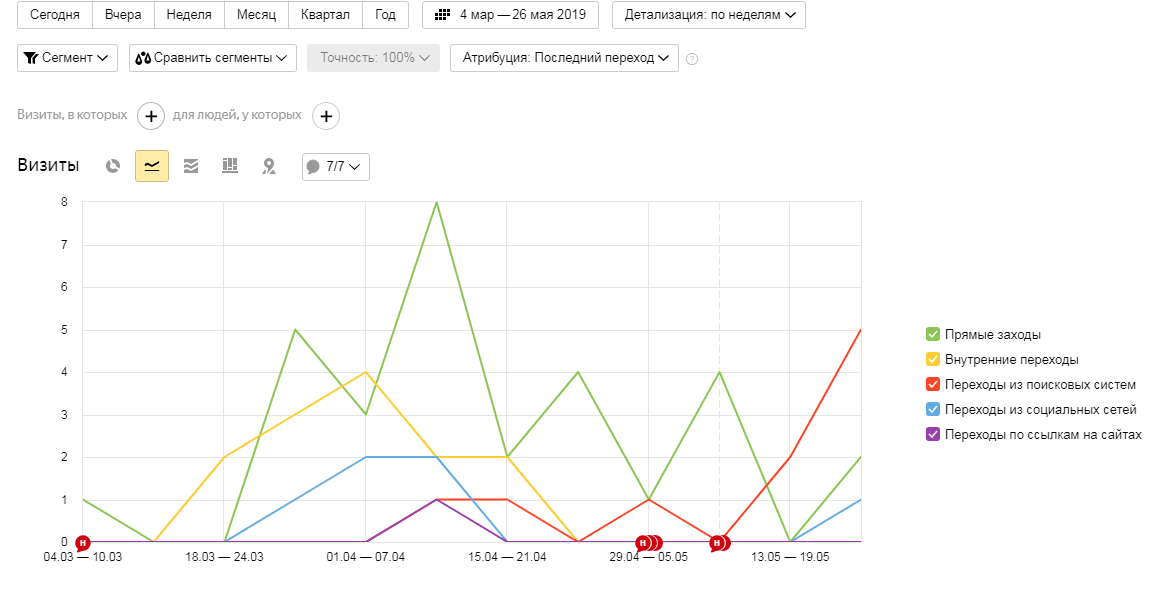Select the line chart view icon

click(x=152, y=166)
